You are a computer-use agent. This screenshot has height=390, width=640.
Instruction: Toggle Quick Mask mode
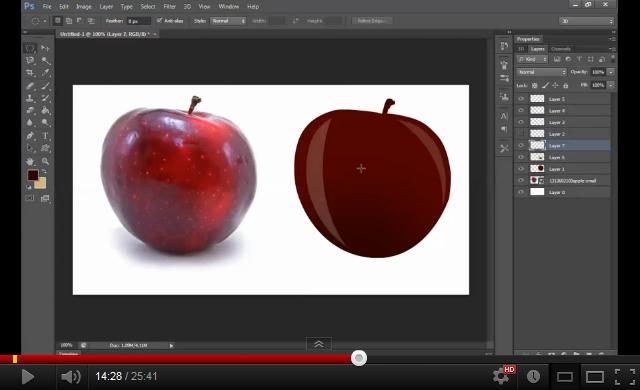point(30,198)
